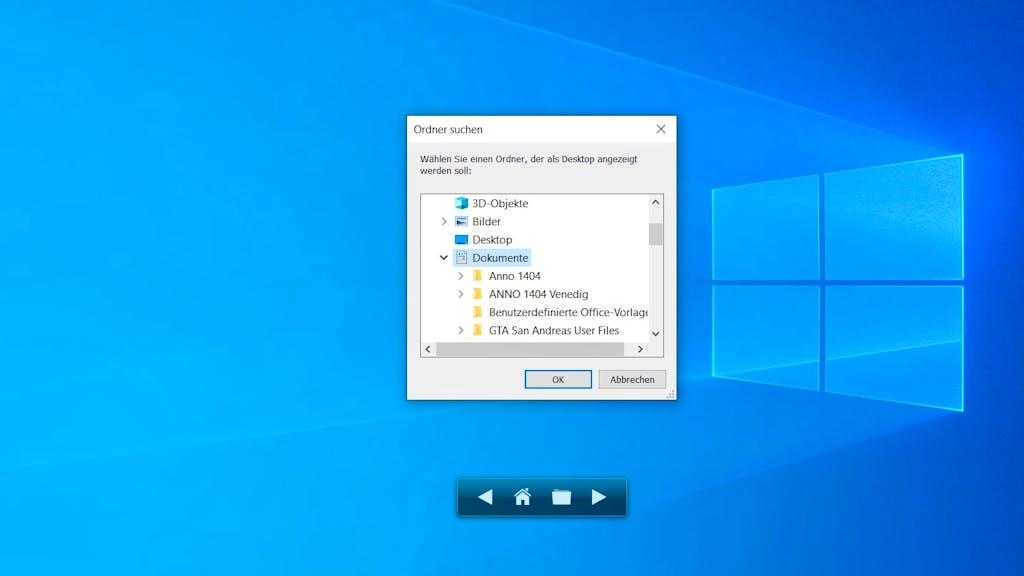Click the ANNO 1404 Venedig folder icon
Screen dimensions: 1024x576
[477, 294]
